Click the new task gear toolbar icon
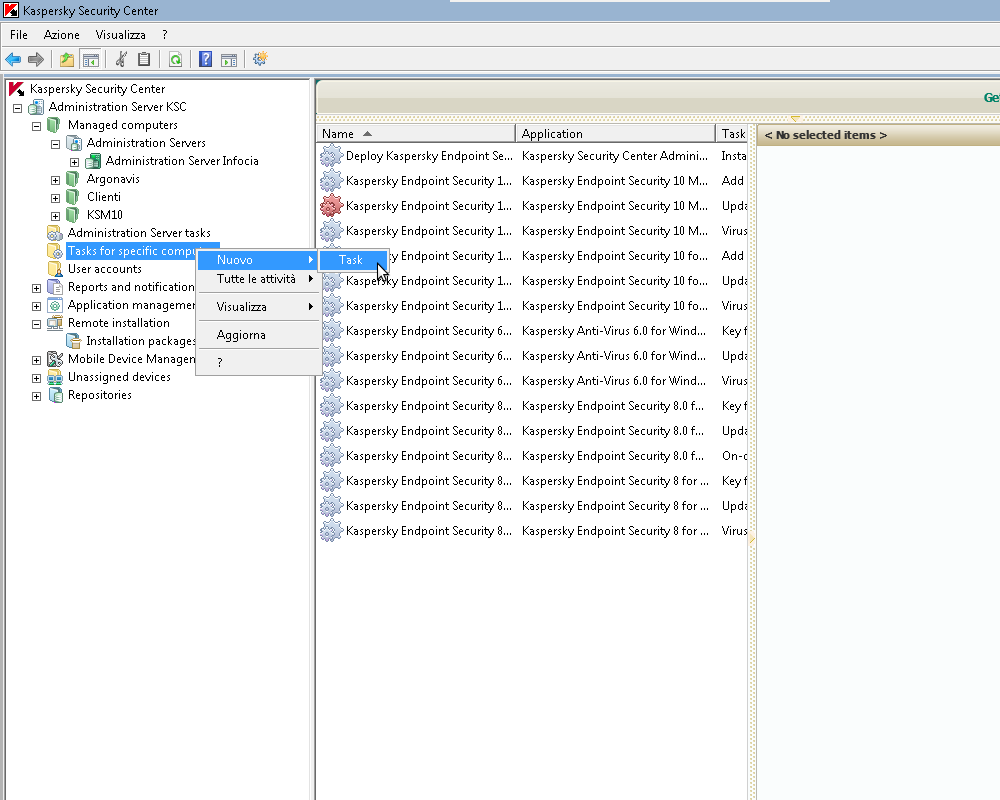The image size is (1000, 800). click(x=260, y=59)
